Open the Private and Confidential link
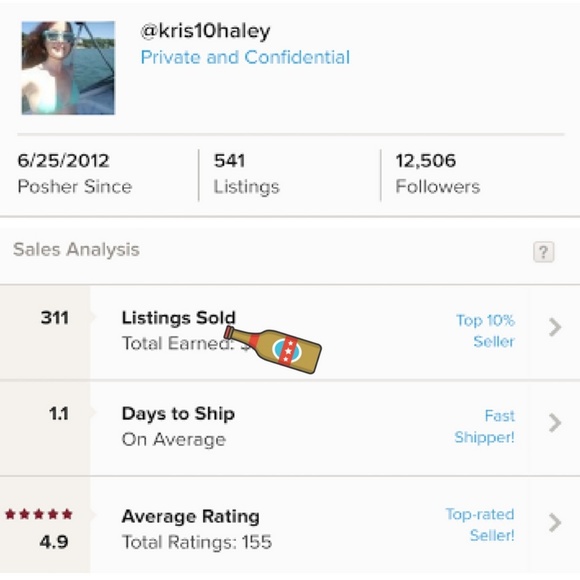This screenshot has width=580, height=580. coord(245,58)
